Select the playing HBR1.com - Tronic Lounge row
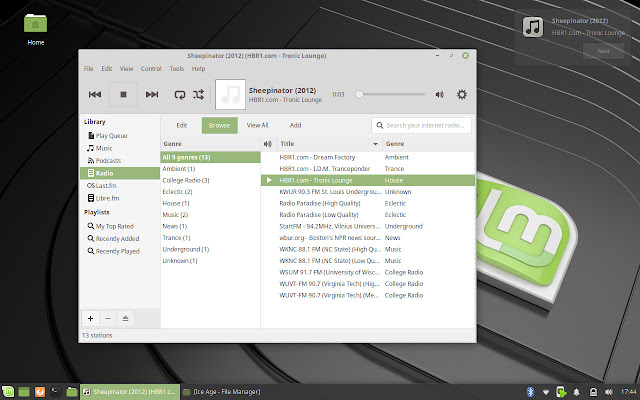The height and width of the screenshot is (400, 640). point(368,180)
